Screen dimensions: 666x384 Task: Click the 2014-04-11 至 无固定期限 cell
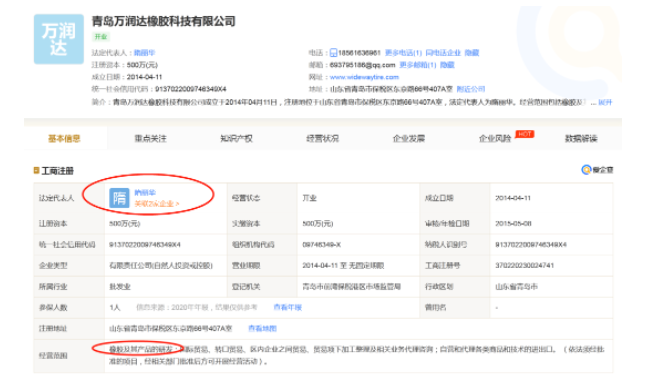pos(343,265)
